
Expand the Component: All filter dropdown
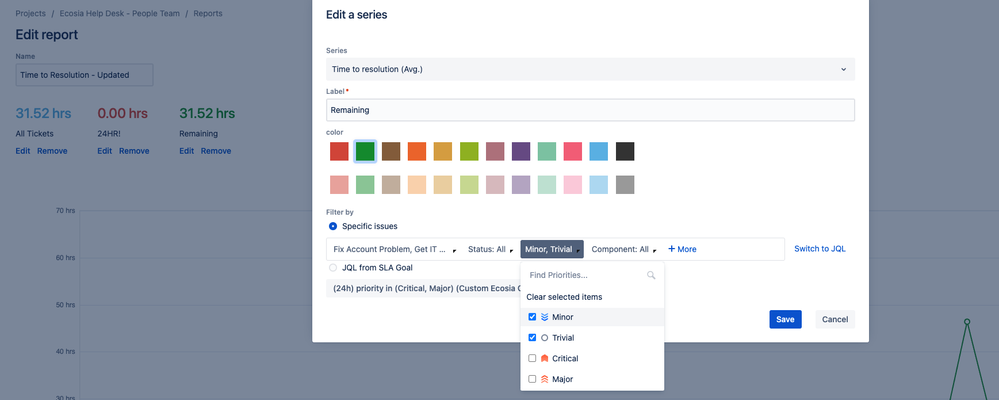pyautogui.click(x=623, y=249)
